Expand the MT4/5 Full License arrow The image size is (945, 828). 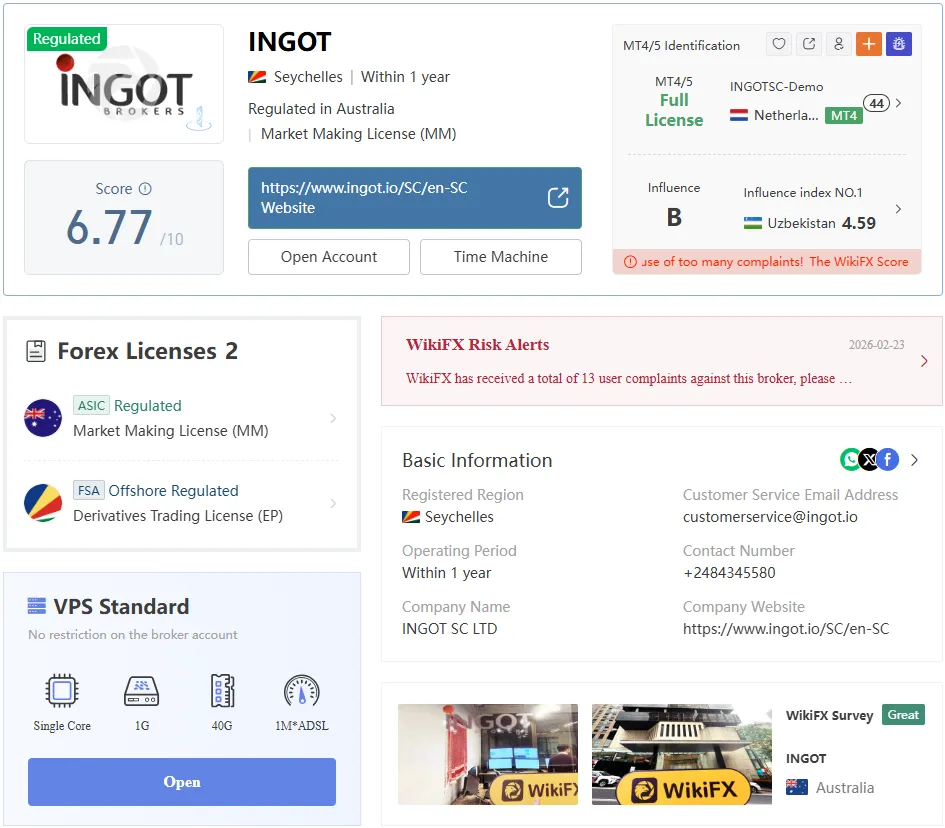899,103
